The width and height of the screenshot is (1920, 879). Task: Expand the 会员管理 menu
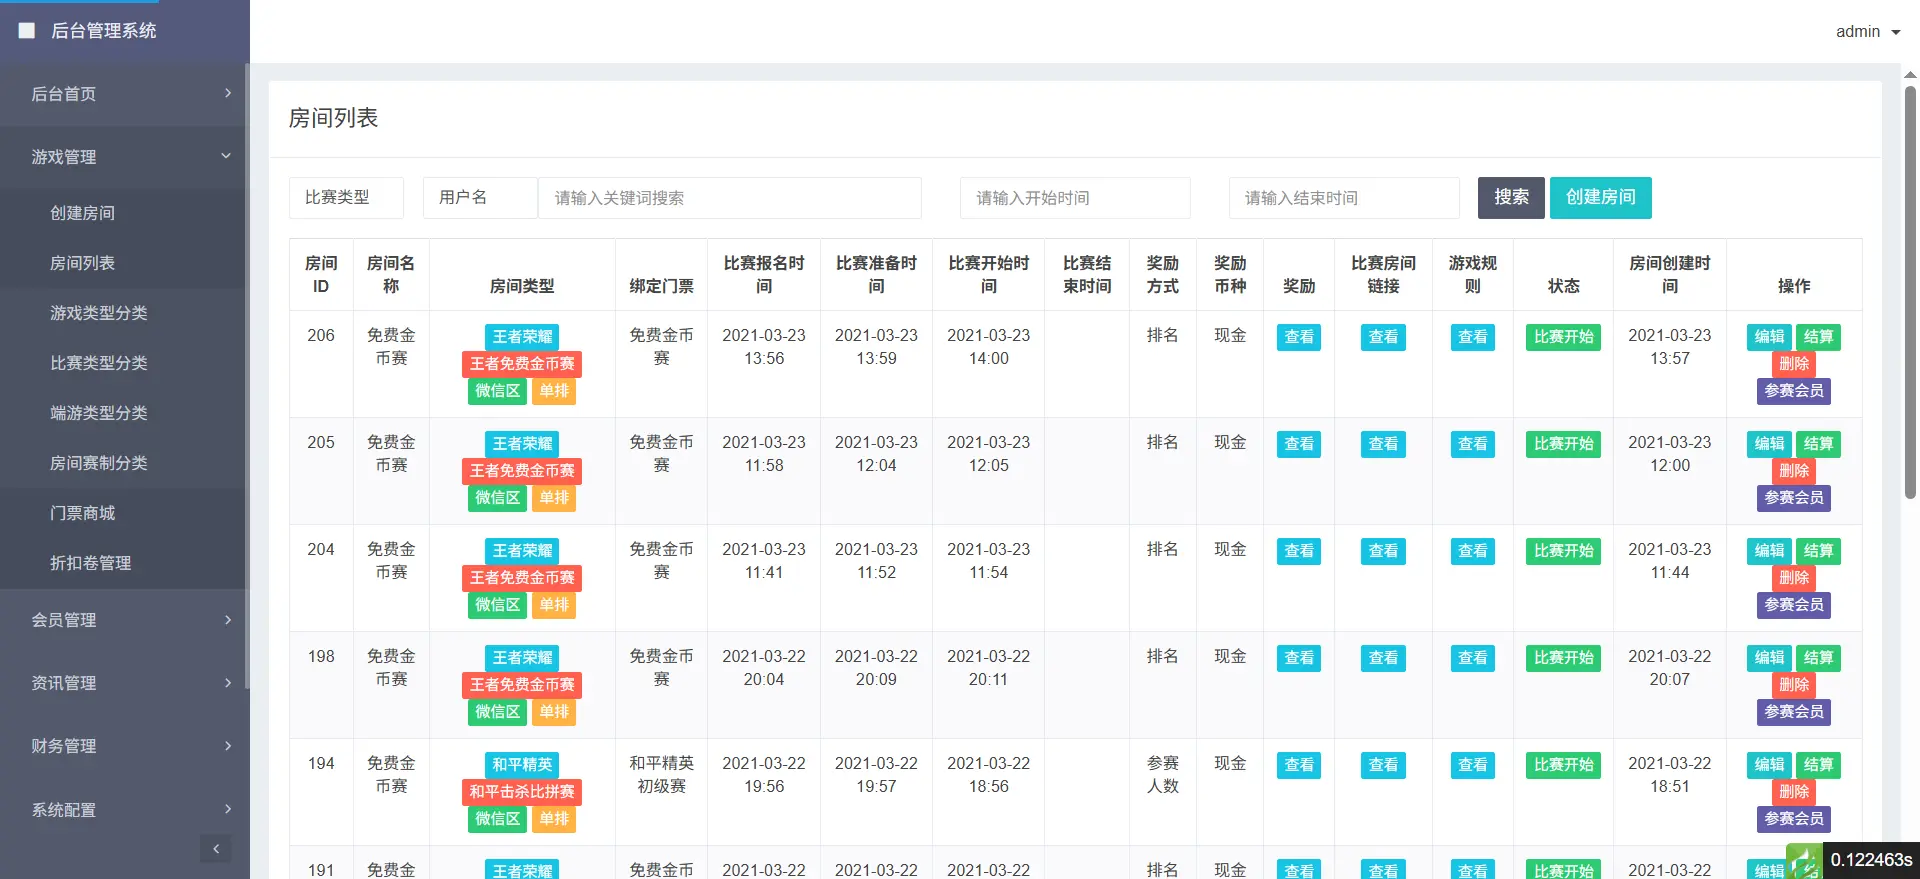(124, 620)
